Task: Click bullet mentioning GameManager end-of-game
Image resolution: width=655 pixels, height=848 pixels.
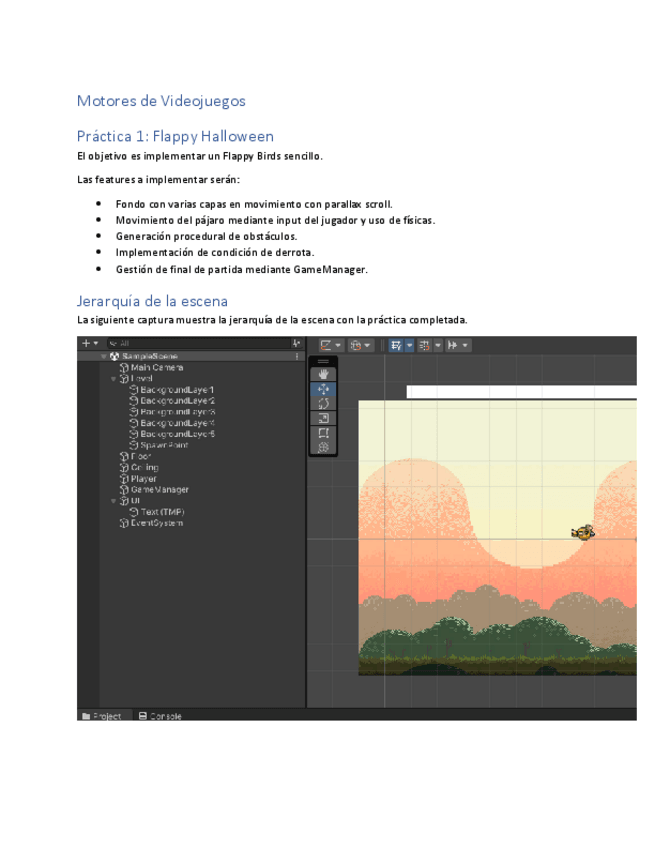Action: (242, 269)
